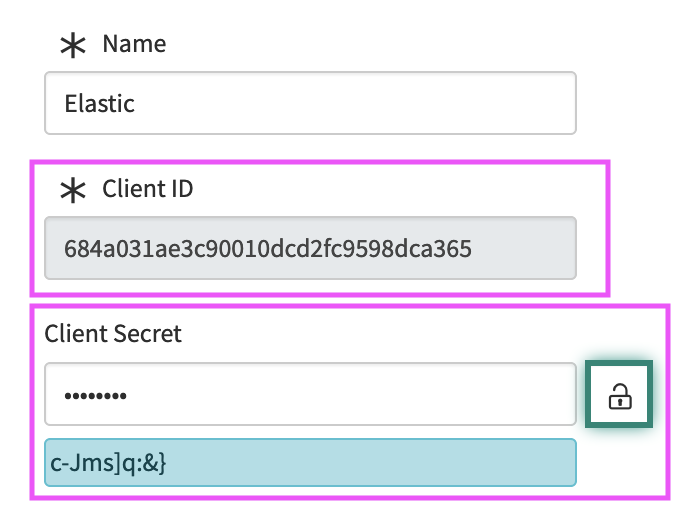Select the blue highlighted decrypted secret box
This screenshot has width=698, height=512.
[310, 464]
